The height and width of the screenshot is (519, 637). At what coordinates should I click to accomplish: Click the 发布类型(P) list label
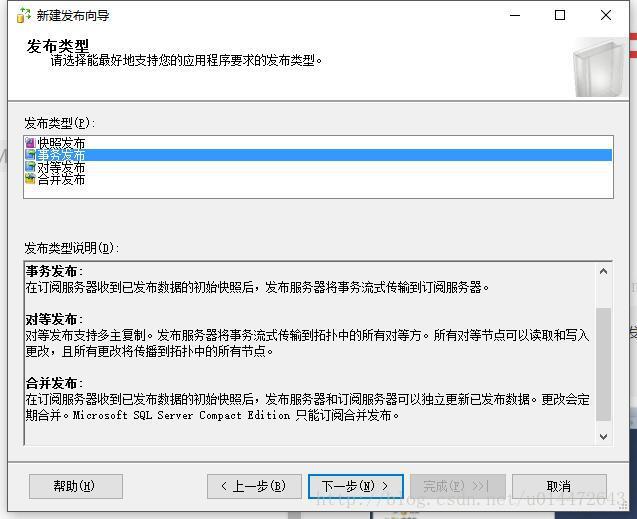pyautogui.click(x=59, y=123)
